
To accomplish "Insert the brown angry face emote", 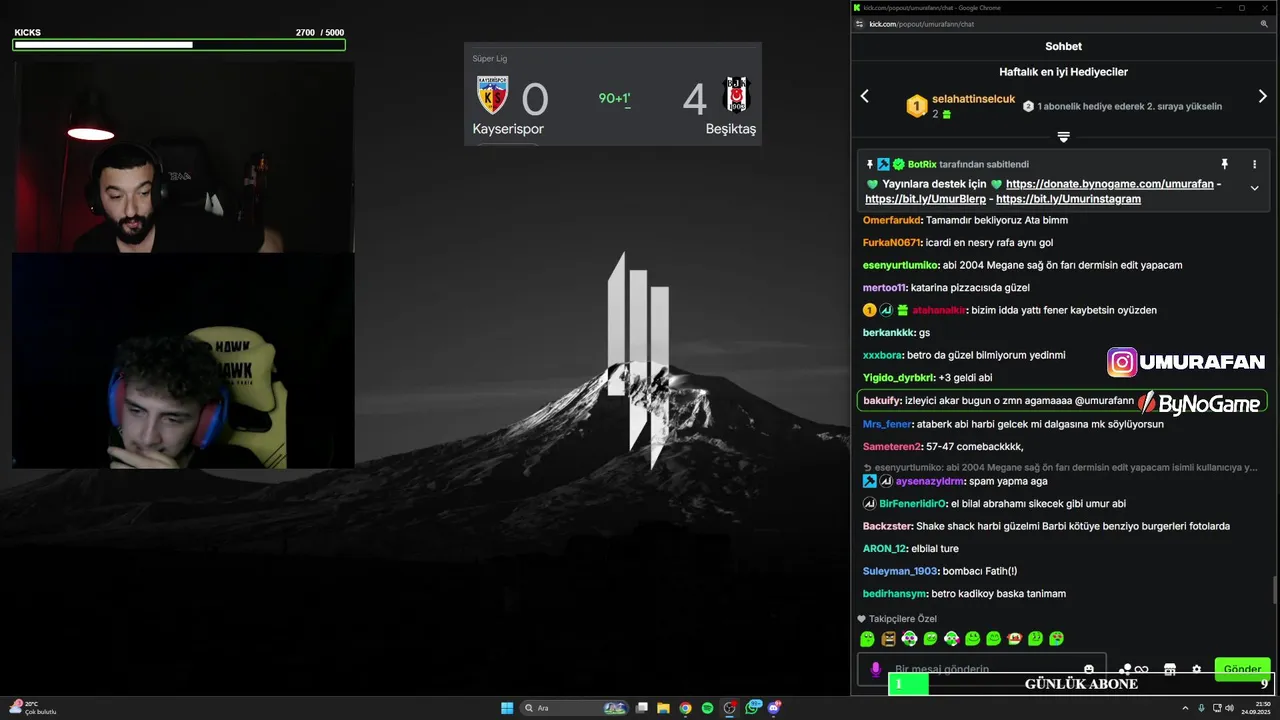I will pos(888,639).
